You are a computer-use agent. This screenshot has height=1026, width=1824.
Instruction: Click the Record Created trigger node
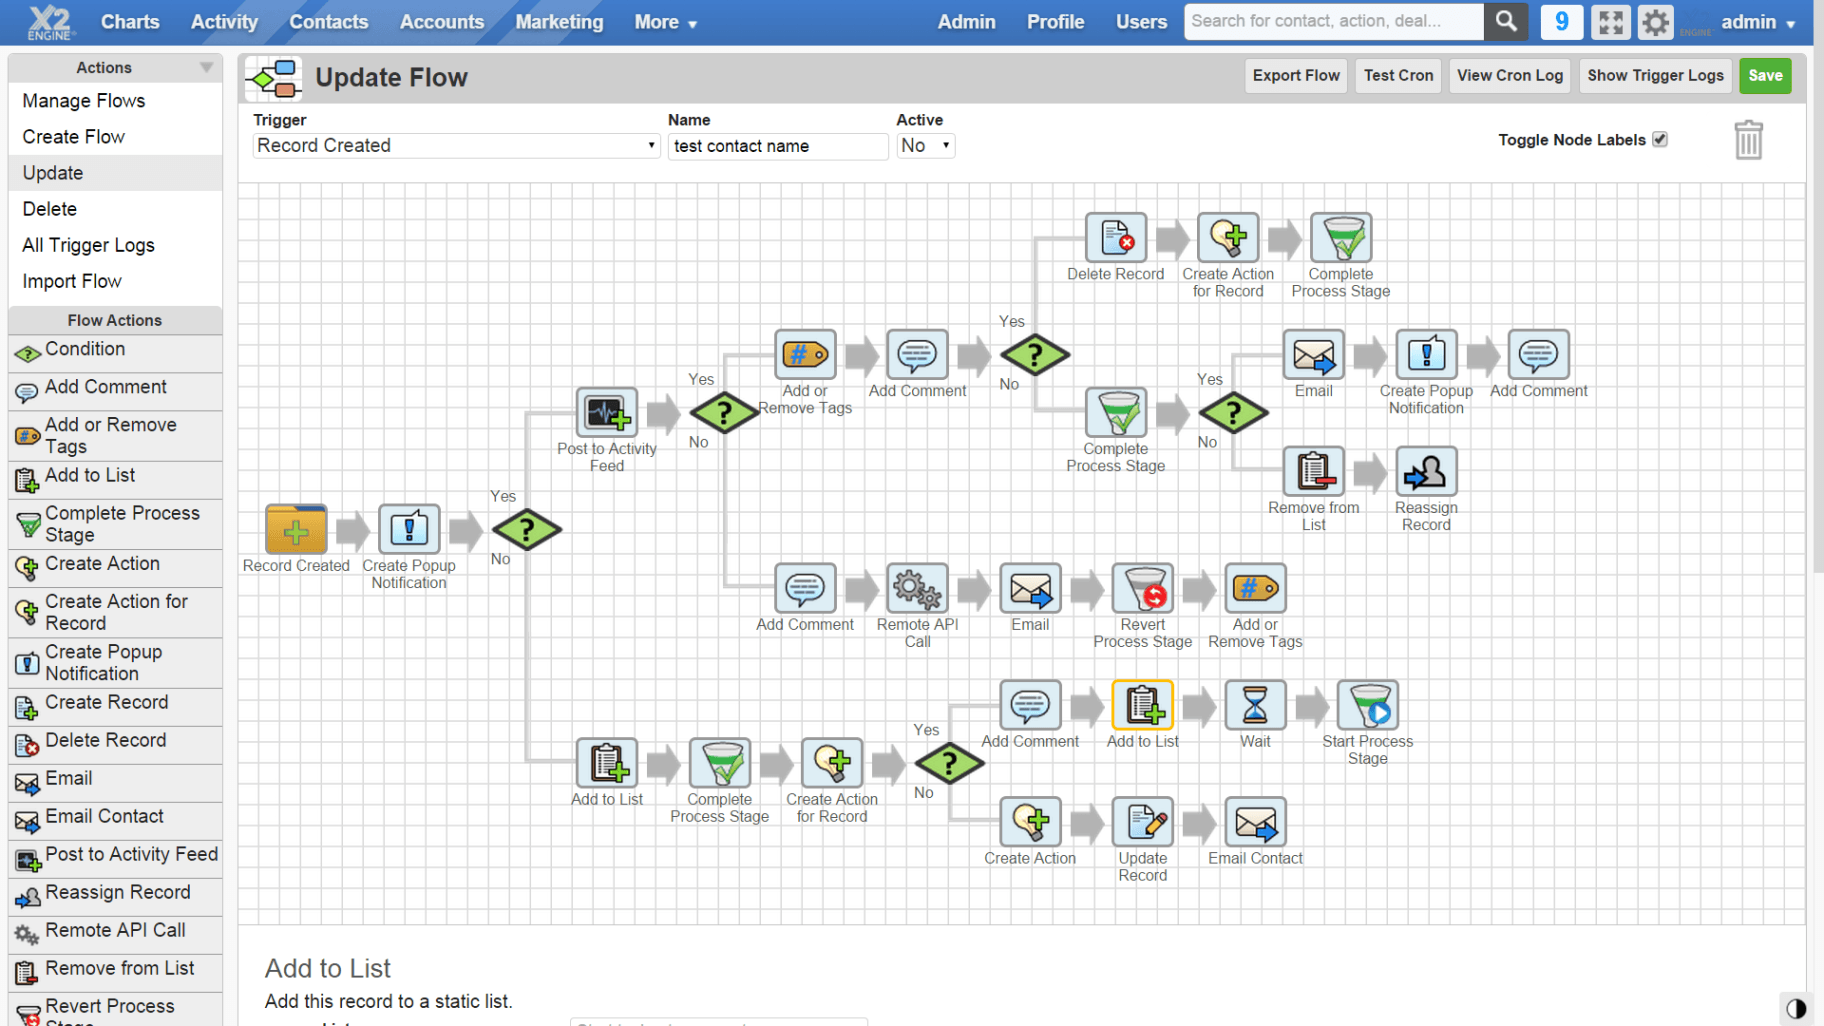click(x=296, y=529)
